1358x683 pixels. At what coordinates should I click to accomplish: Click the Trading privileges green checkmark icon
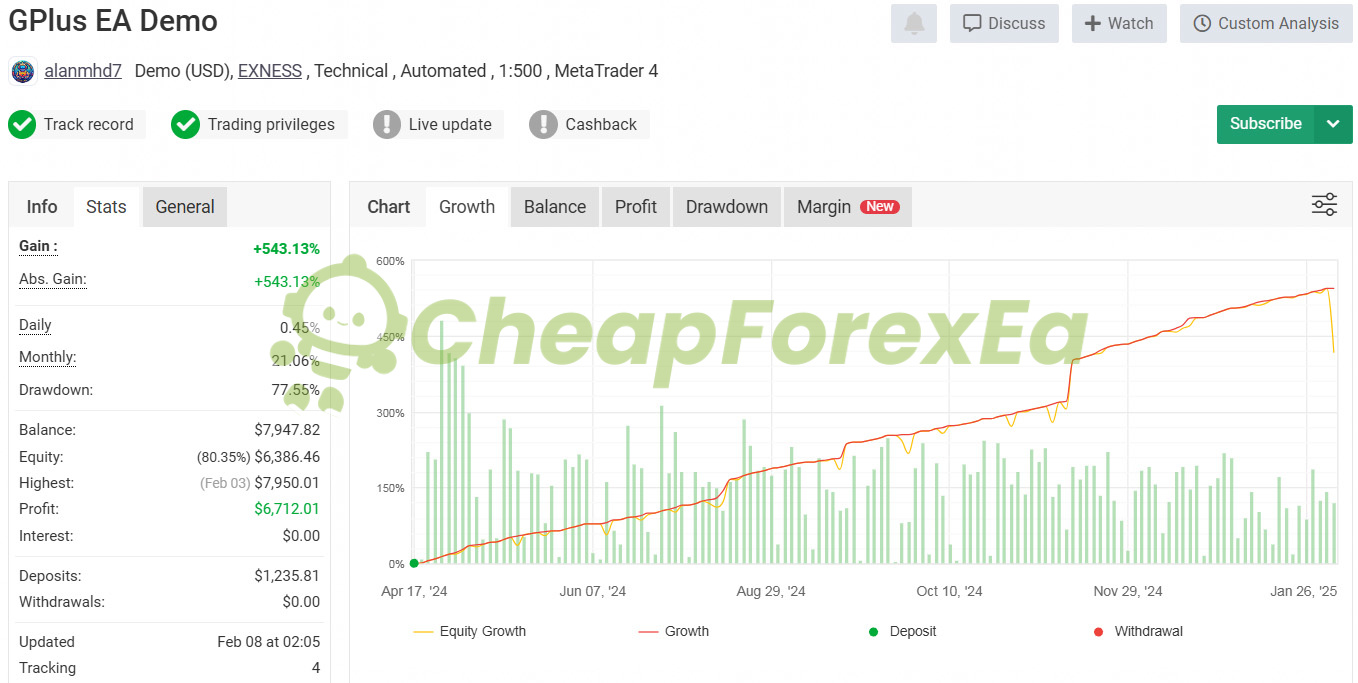(x=186, y=125)
